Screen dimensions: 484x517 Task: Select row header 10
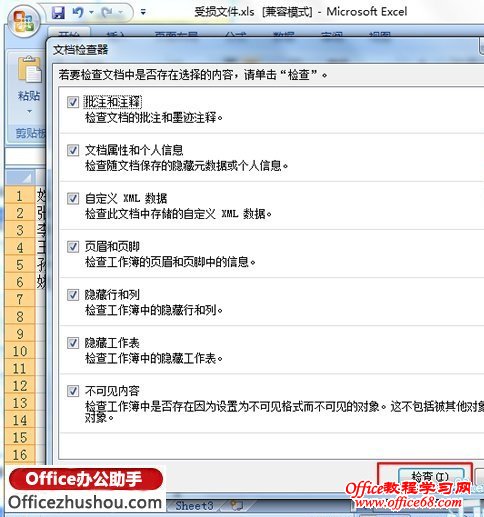20,351
